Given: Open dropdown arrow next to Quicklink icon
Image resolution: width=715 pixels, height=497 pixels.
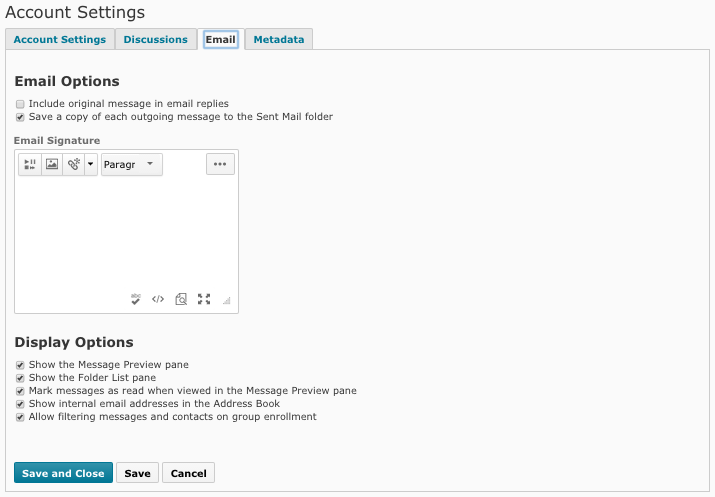Looking at the screenshot, I should pyautogui.click(x=91, y=164).
